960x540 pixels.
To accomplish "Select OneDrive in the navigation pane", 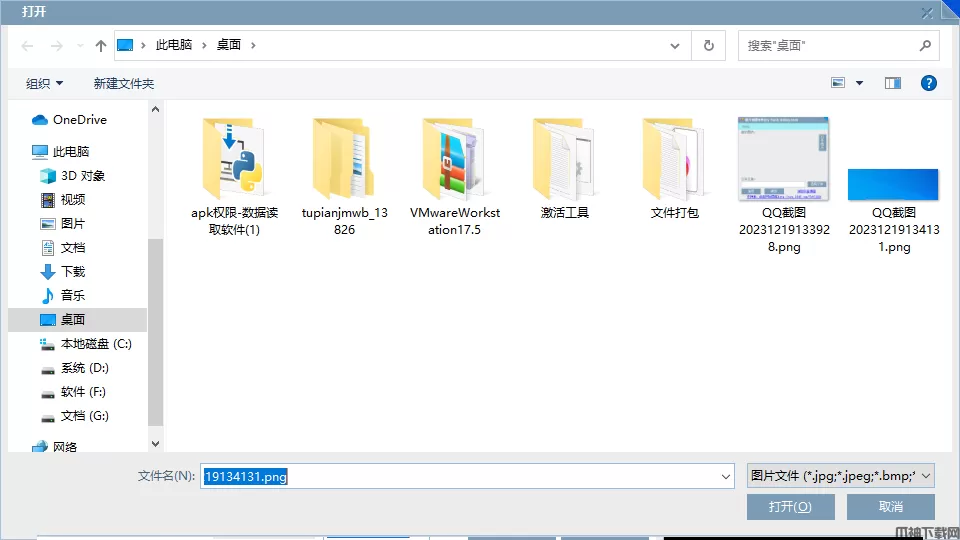I will point(69,120).
